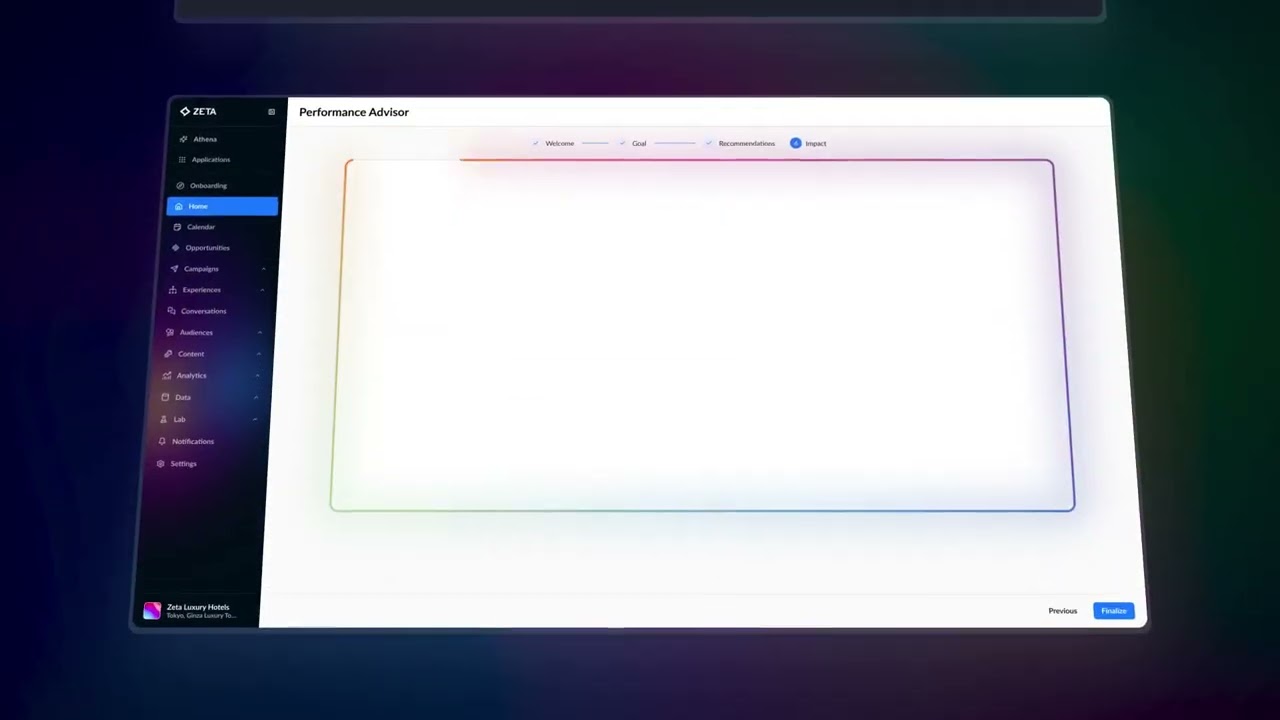Expand the Content menu chevron

click(x=259, y=354)
